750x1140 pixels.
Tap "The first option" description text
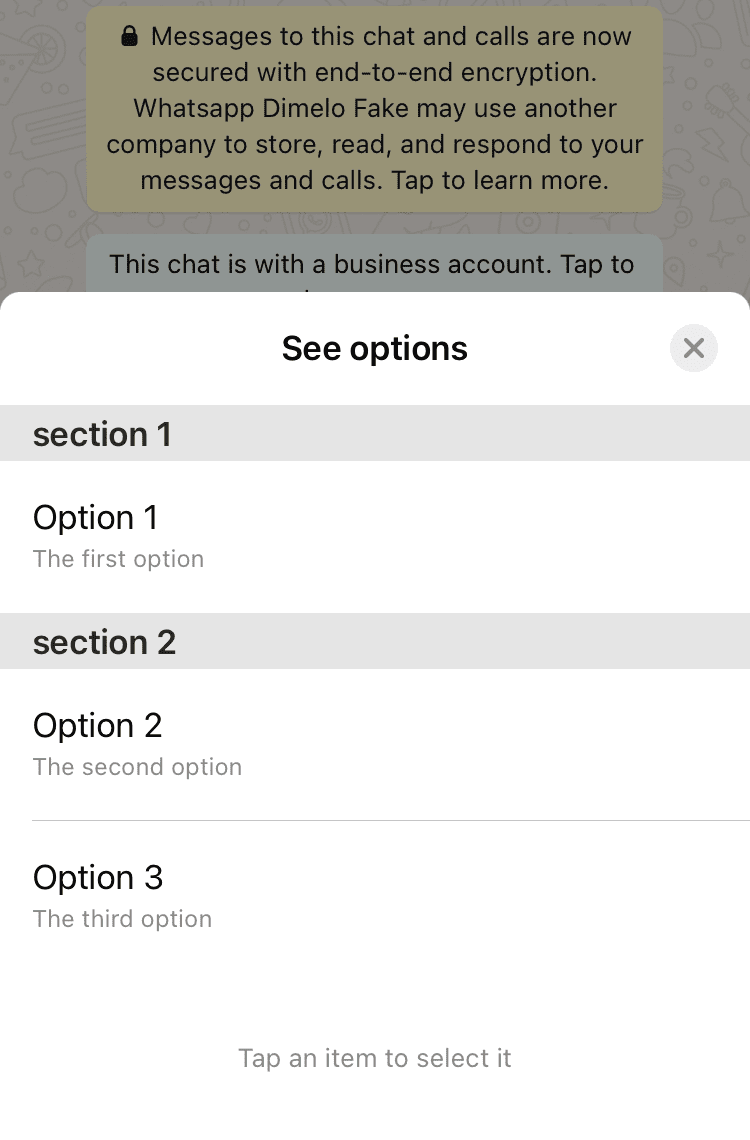(118, 559)
